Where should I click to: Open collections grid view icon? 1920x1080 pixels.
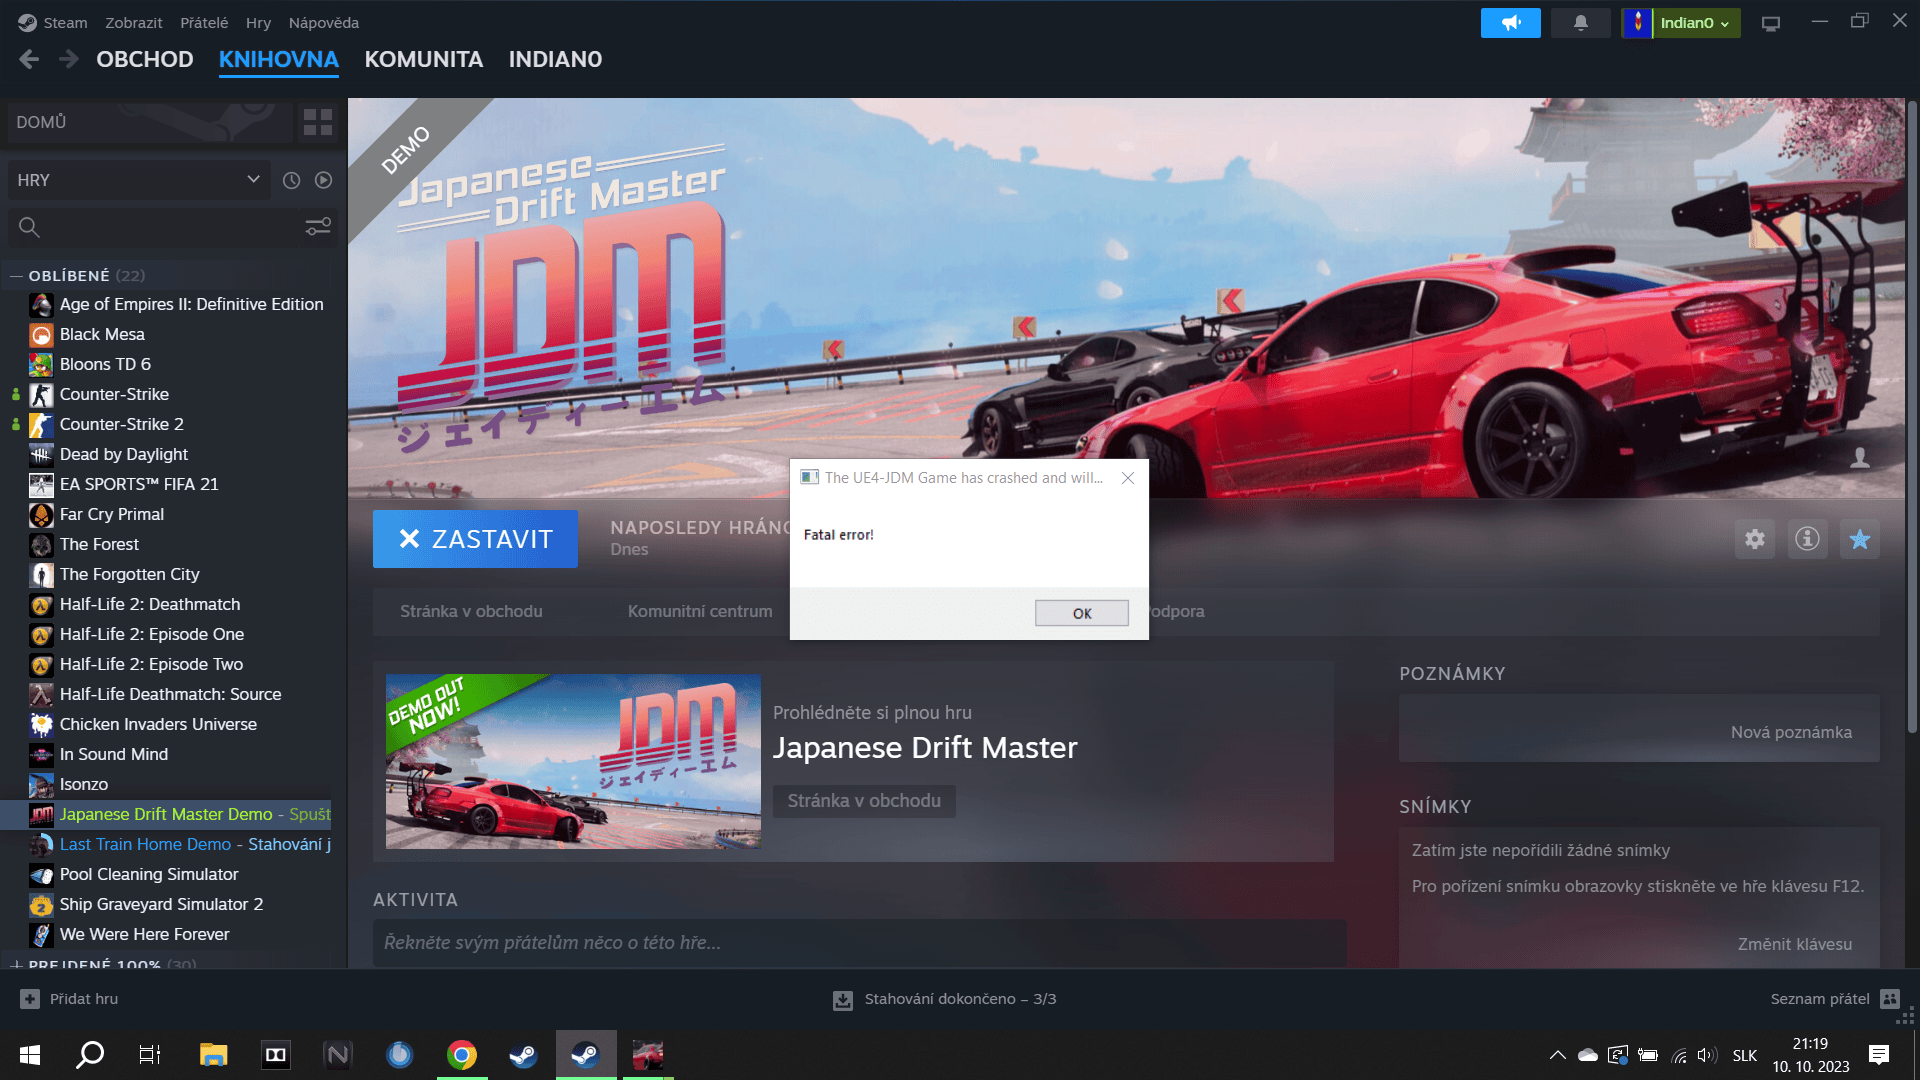tap(317, 122)
